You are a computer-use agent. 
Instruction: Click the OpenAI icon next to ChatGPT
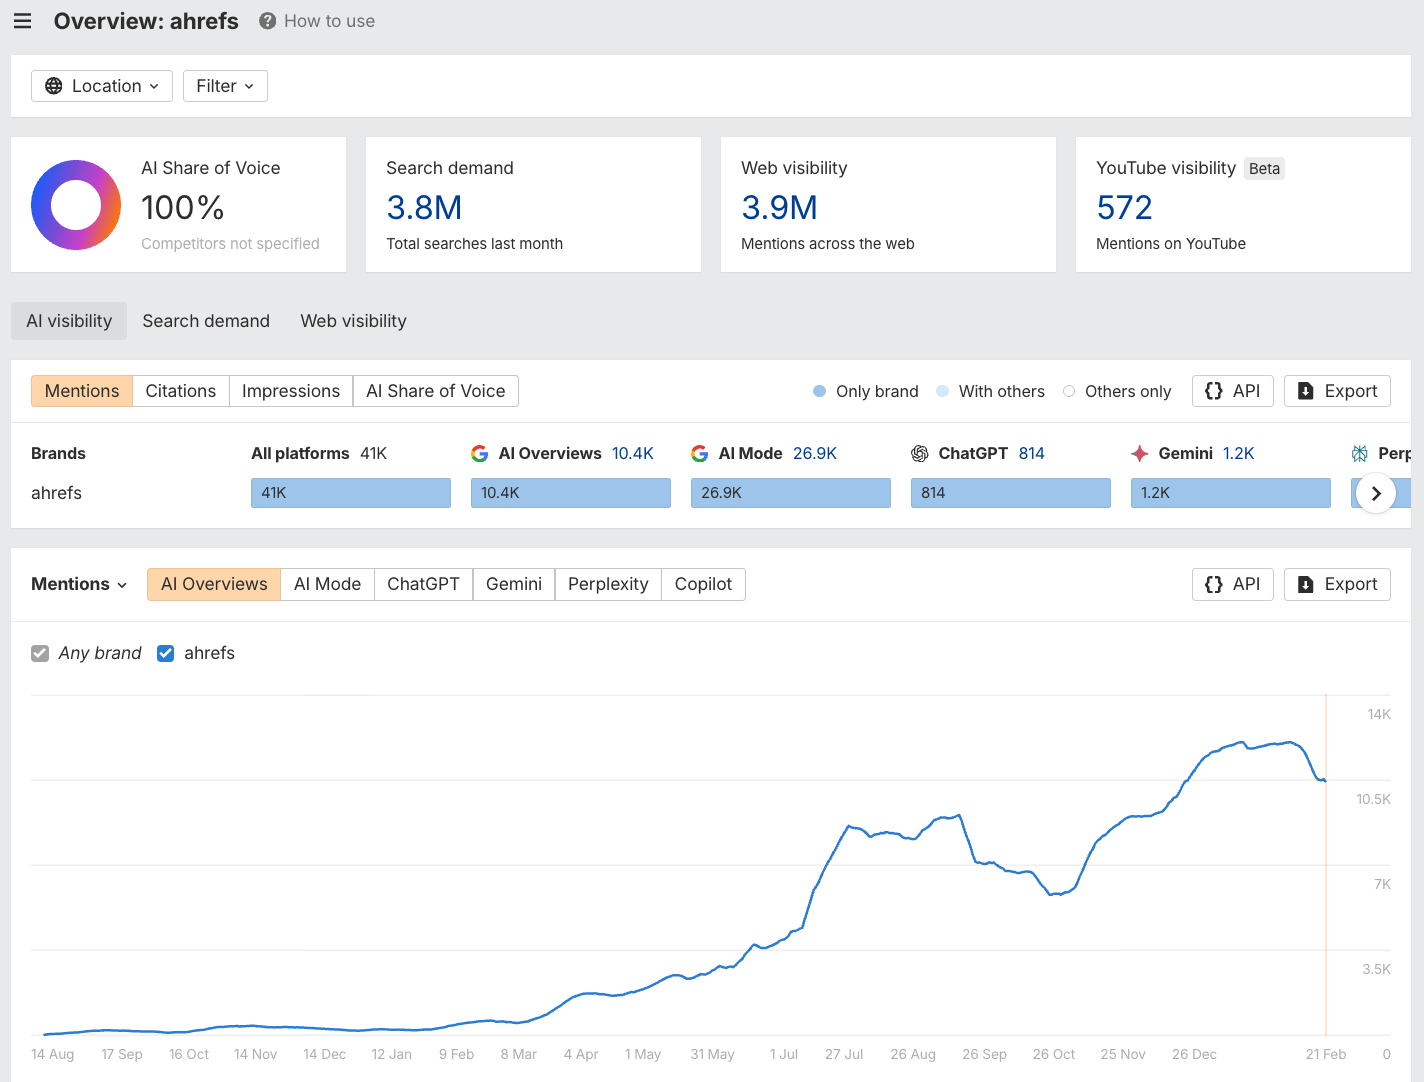point(920,453)
